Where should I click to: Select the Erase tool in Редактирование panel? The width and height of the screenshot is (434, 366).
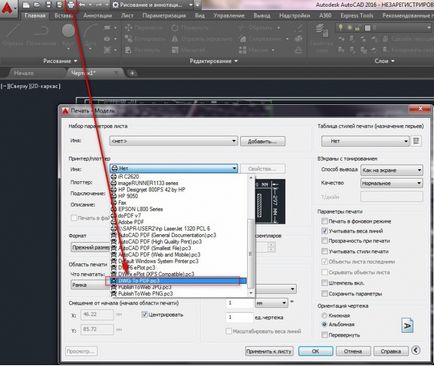(x=299, y=28)
